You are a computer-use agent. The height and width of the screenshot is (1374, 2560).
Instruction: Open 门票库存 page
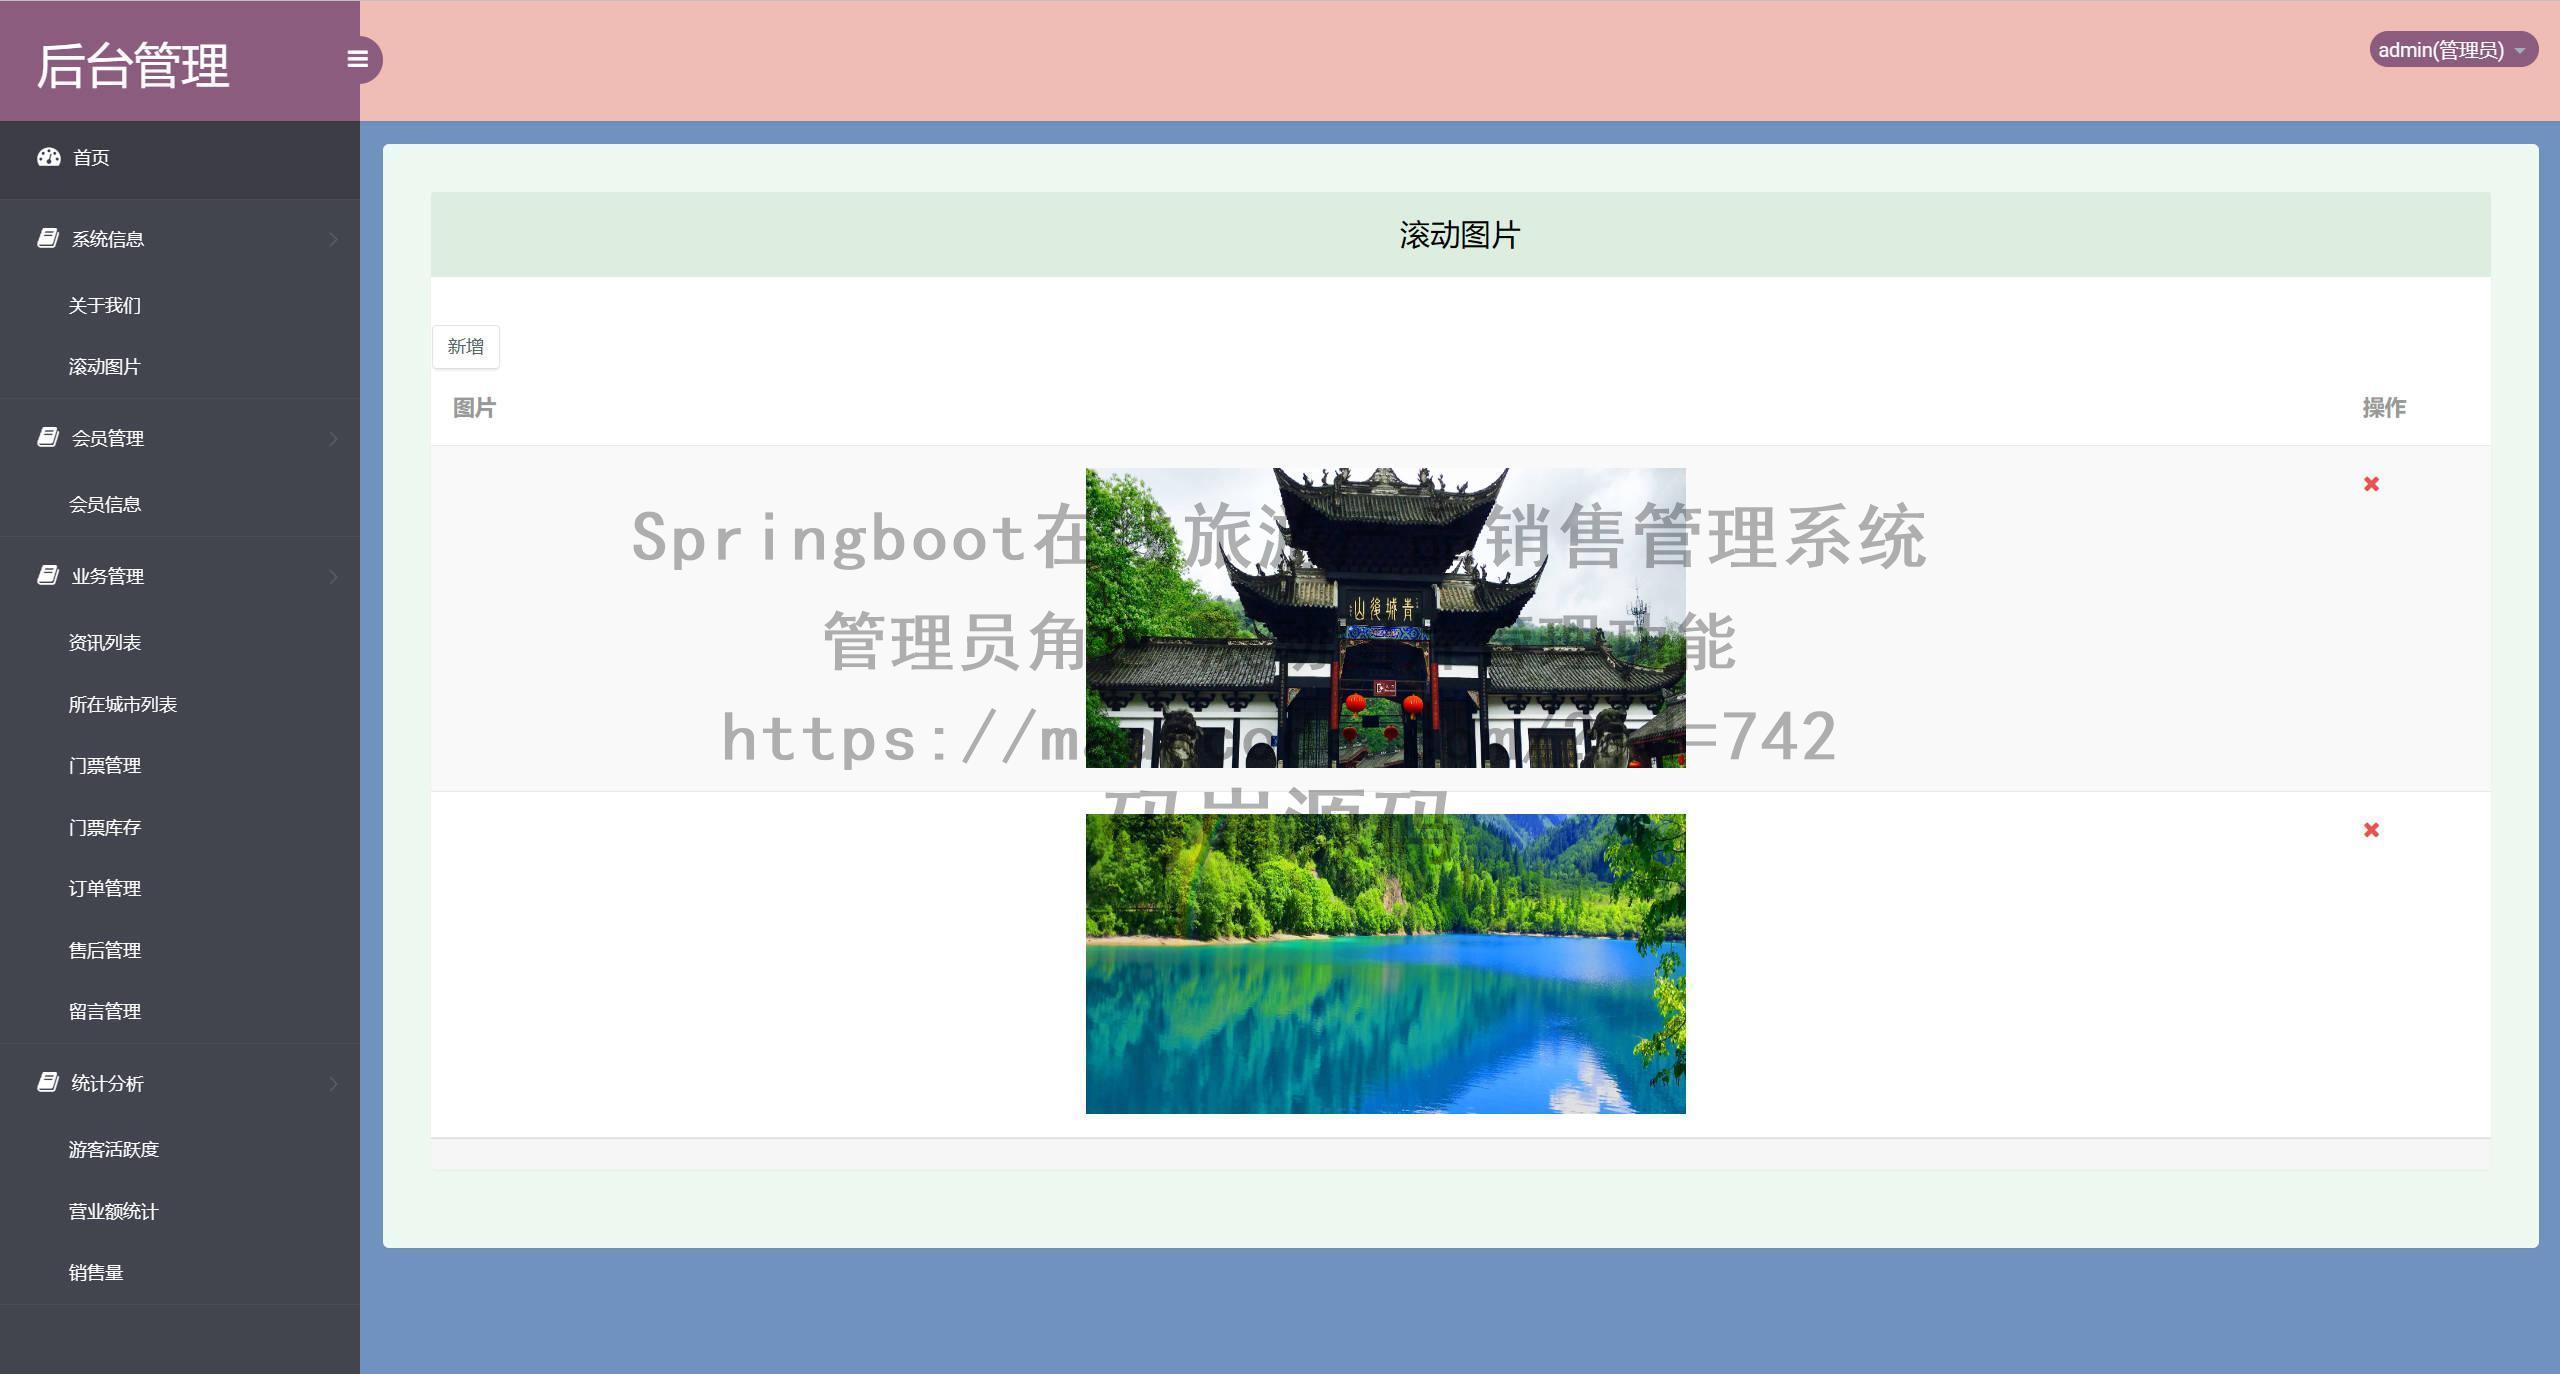click(104, 827)
